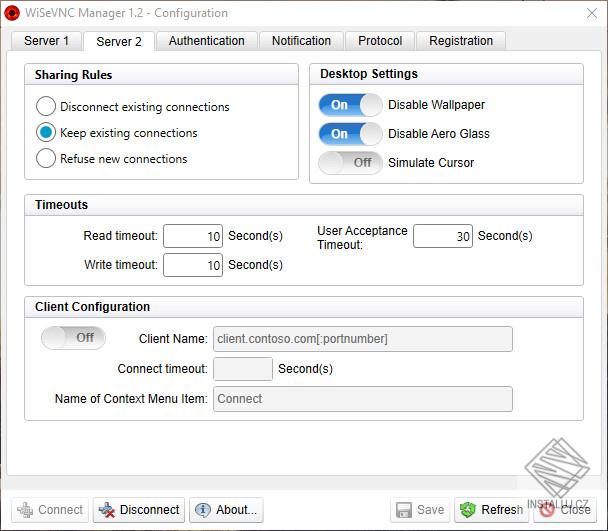This screenshot has width=608, height=531.
Task: Click the Refresh button label
Action: [x=502, y=510]
